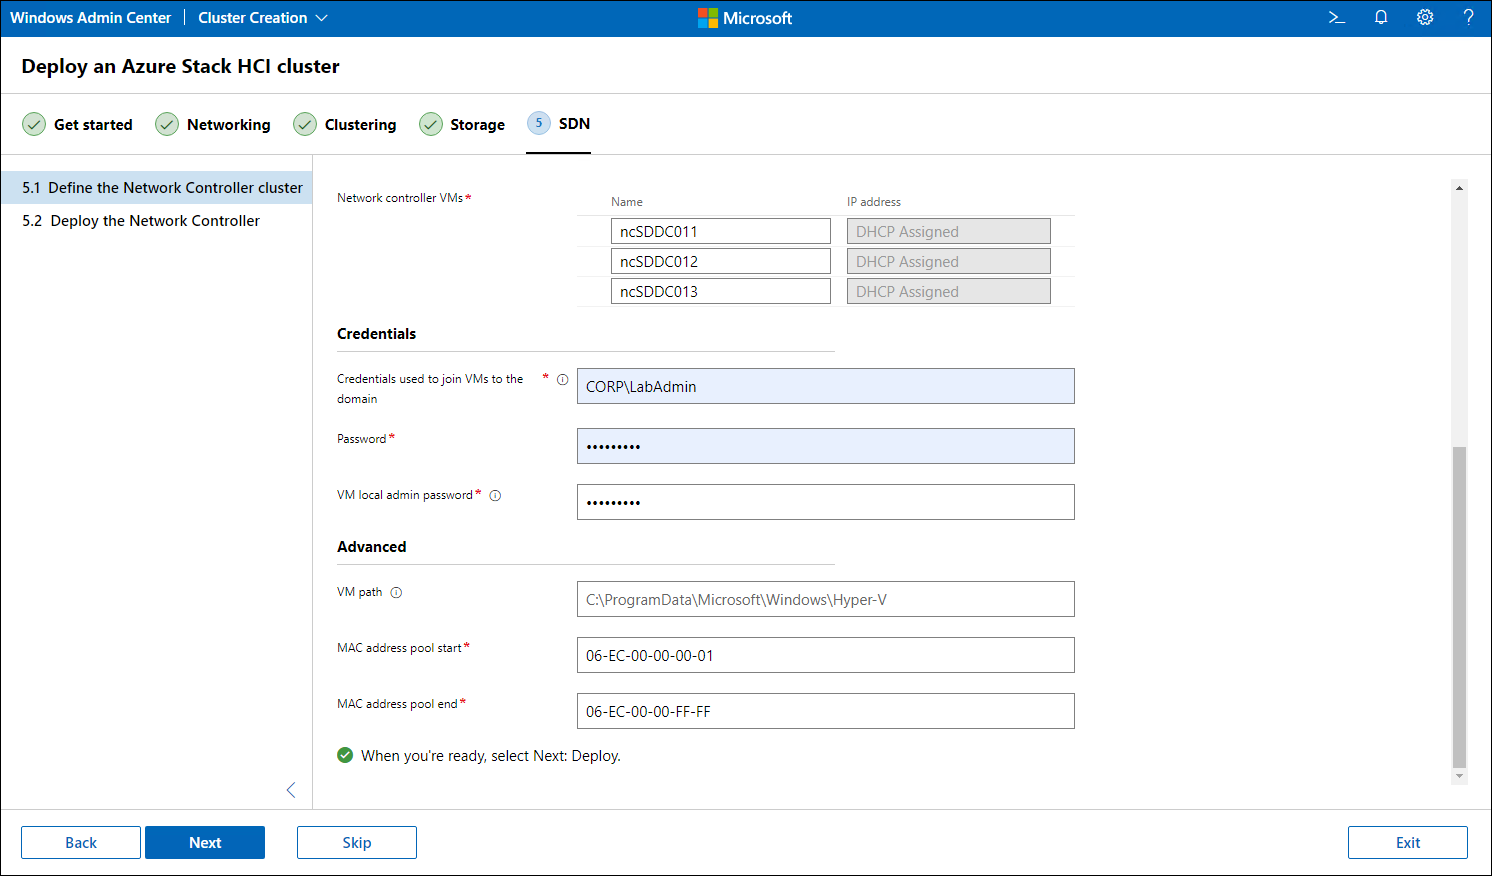This screenshot has width=1492, height=876.
Task: Show info for VM local admin password
Action: [495, 495]
